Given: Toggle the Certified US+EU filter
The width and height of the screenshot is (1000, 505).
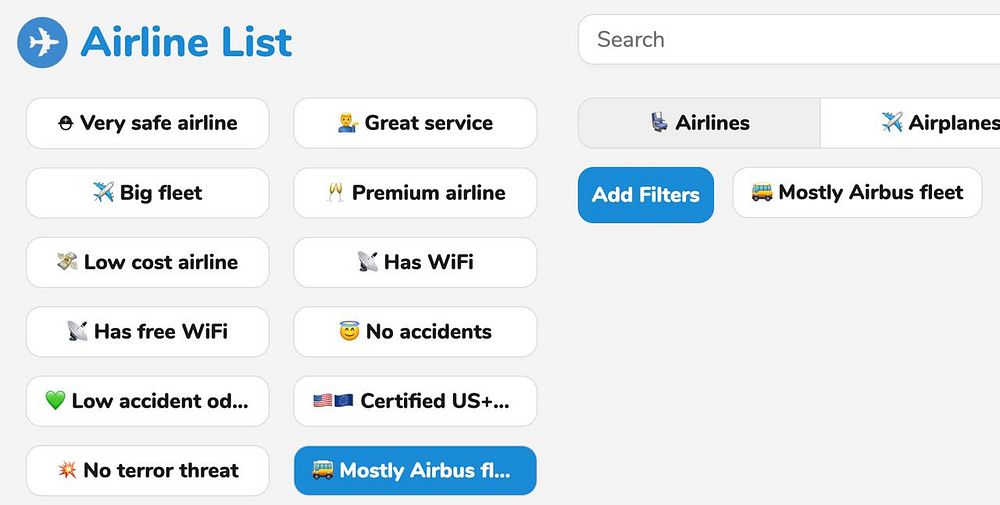Looking at the screenshot, I should 415,401.
